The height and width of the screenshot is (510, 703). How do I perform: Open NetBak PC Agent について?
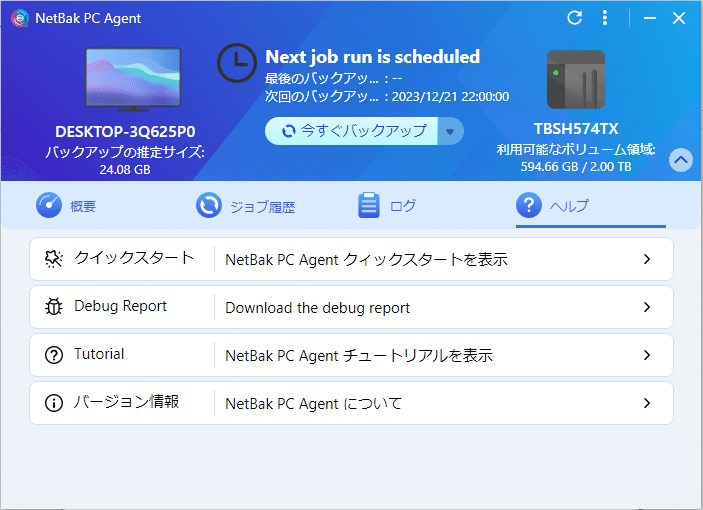click(x=313, y=404)
